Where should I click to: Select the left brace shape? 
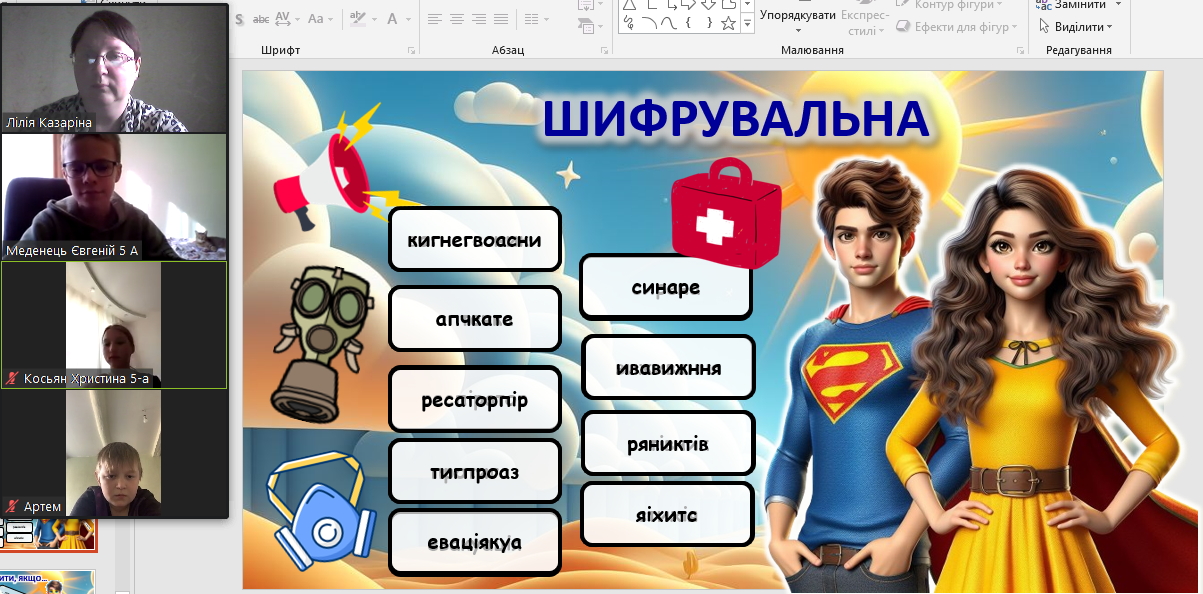[689, 23]
